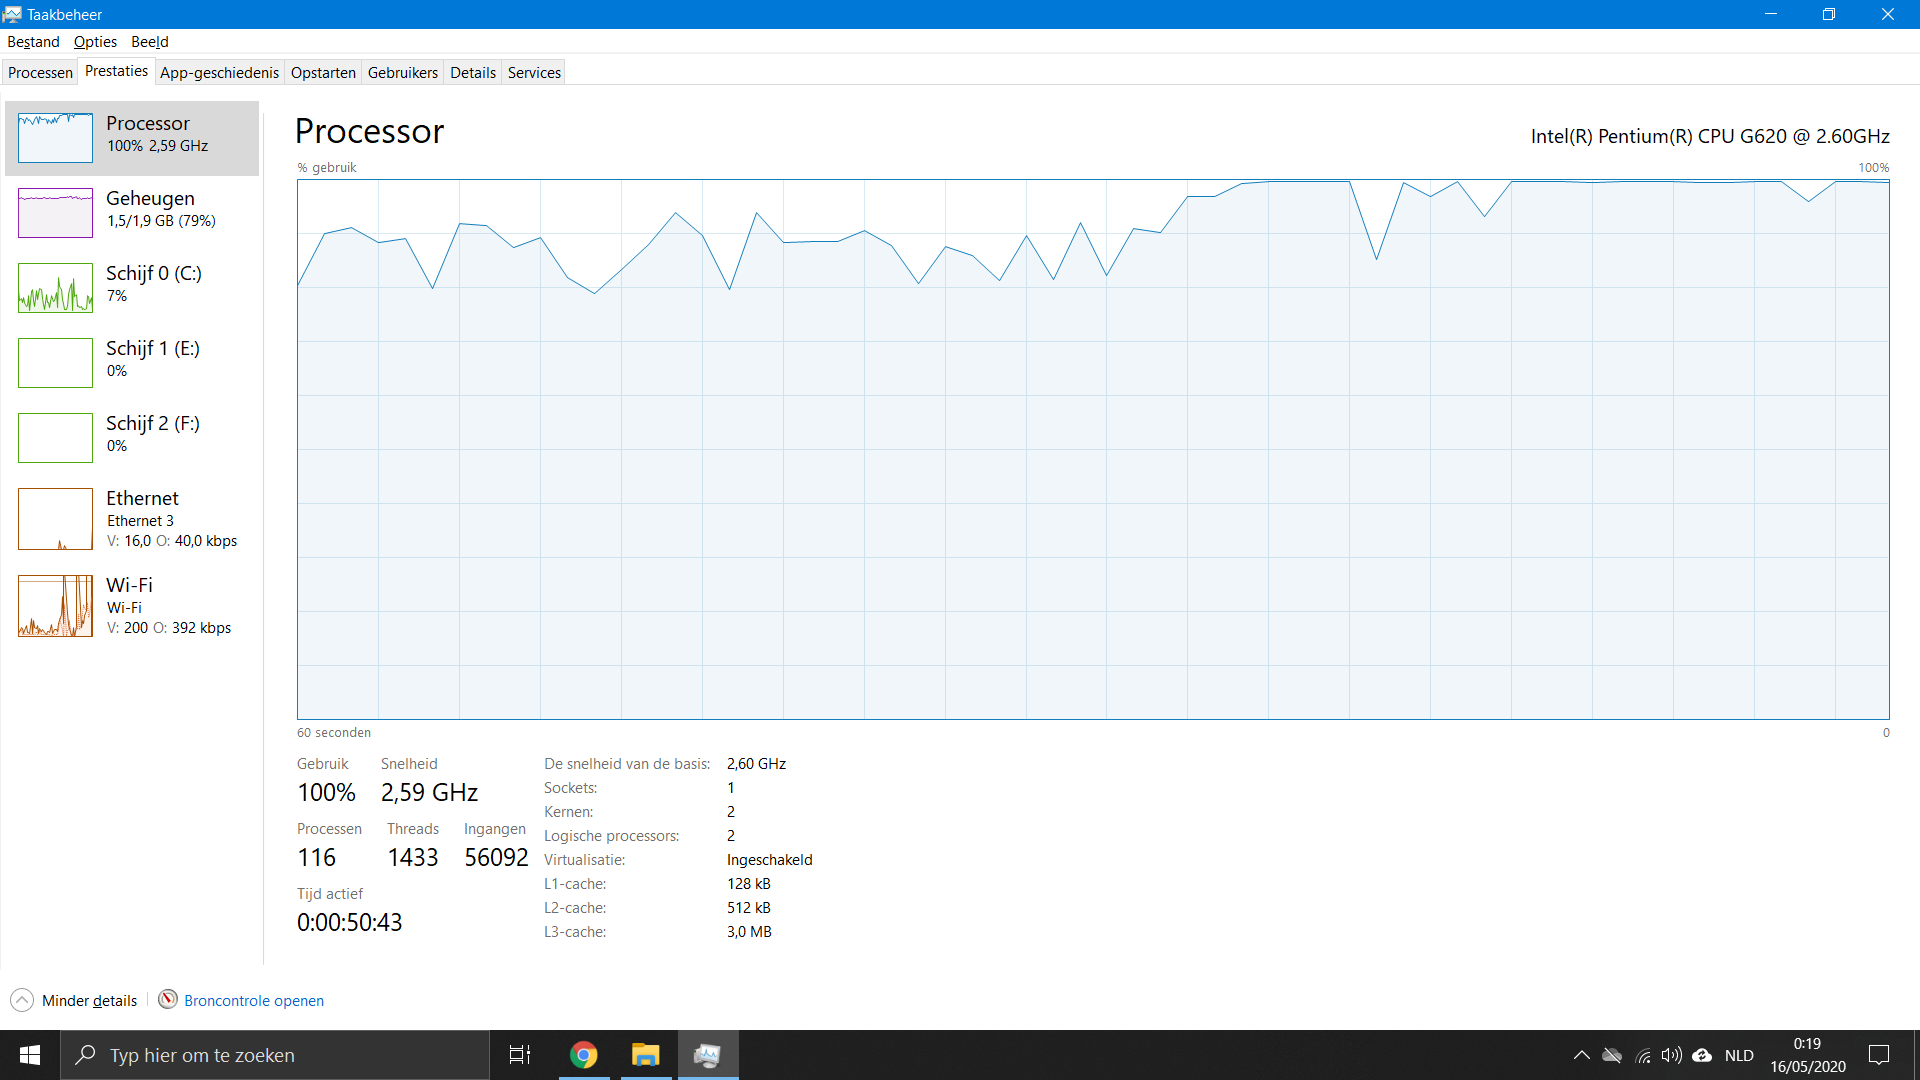Select the Schijf 0 (C:) graph thumbnail
1920x1080 pixels.
[55, 288]
